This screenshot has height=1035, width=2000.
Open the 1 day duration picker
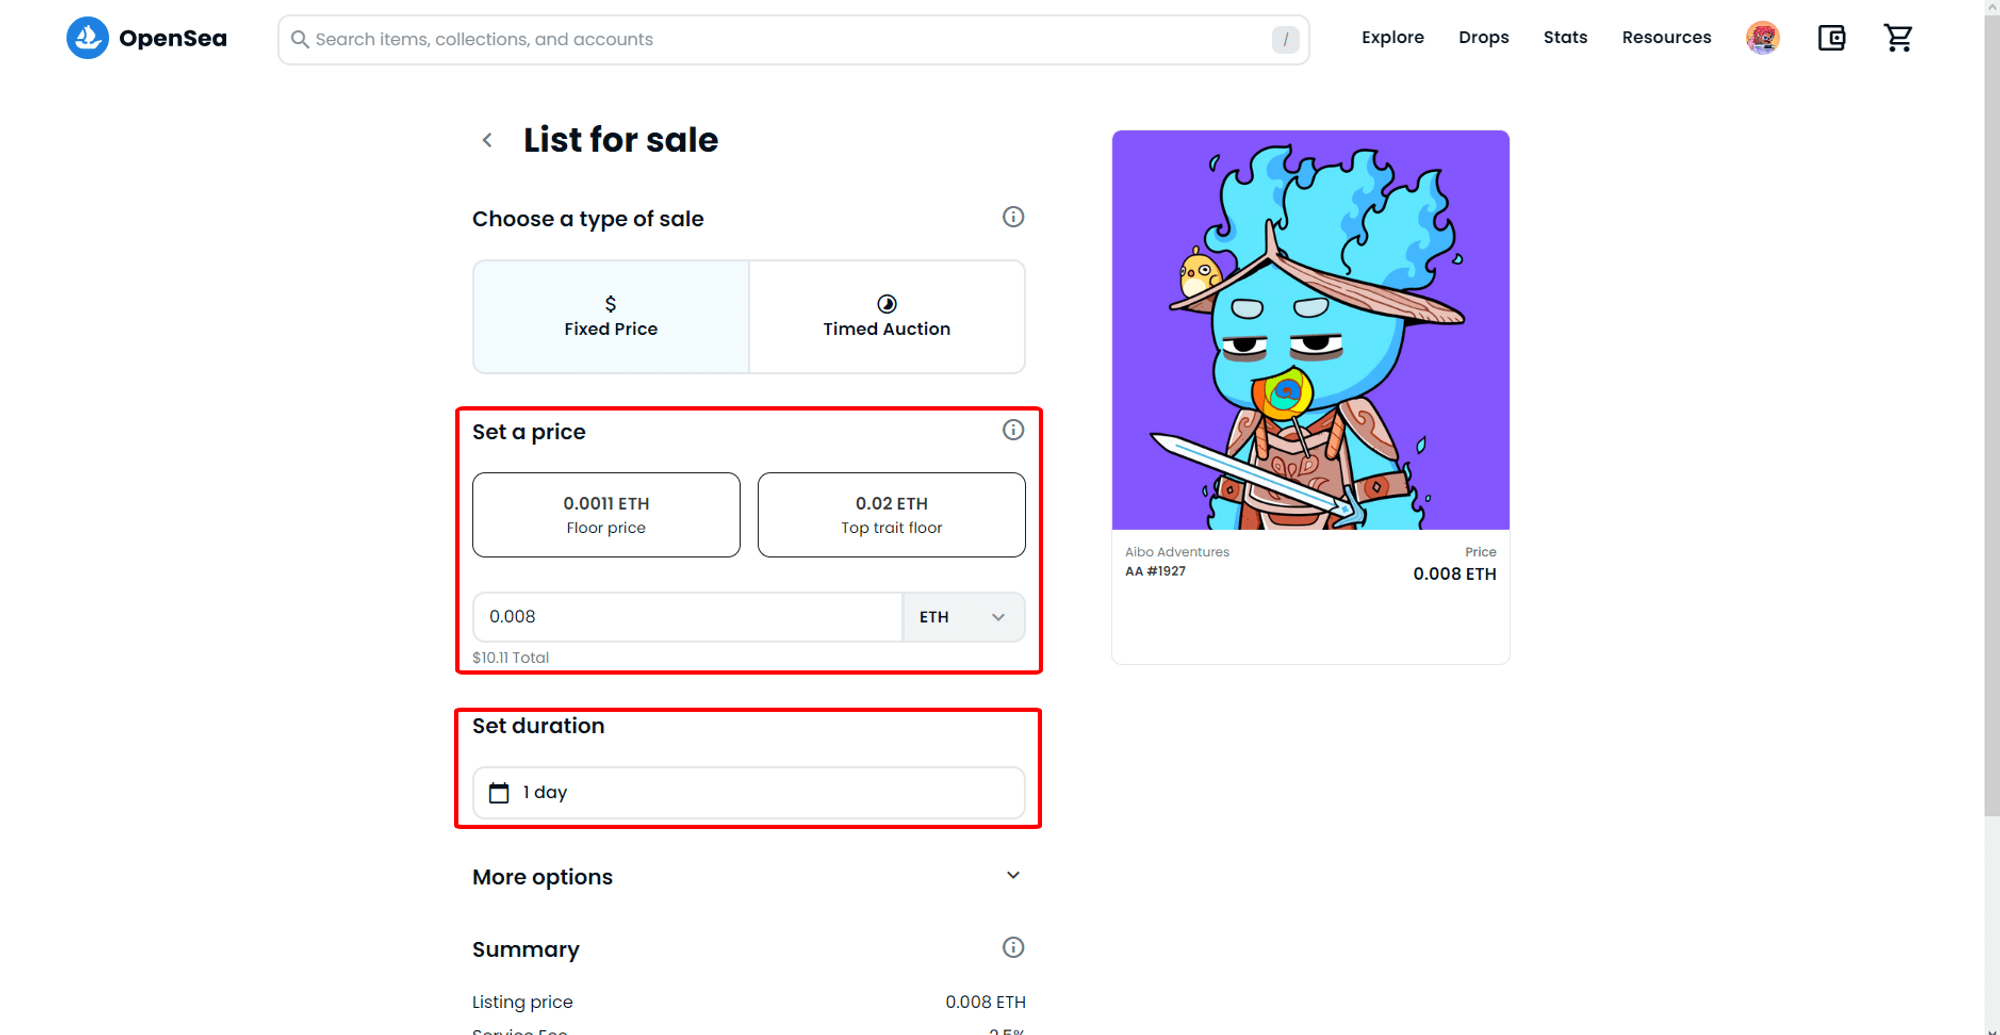[748, 792]
